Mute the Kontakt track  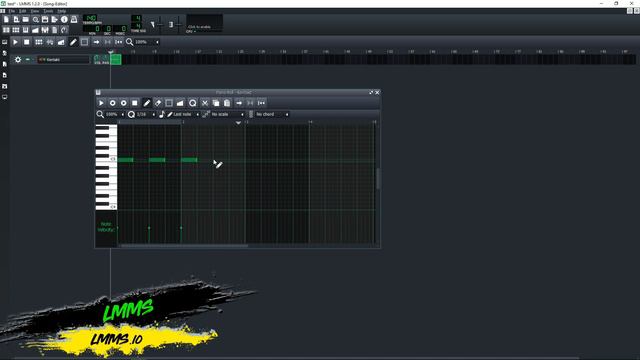28,60
